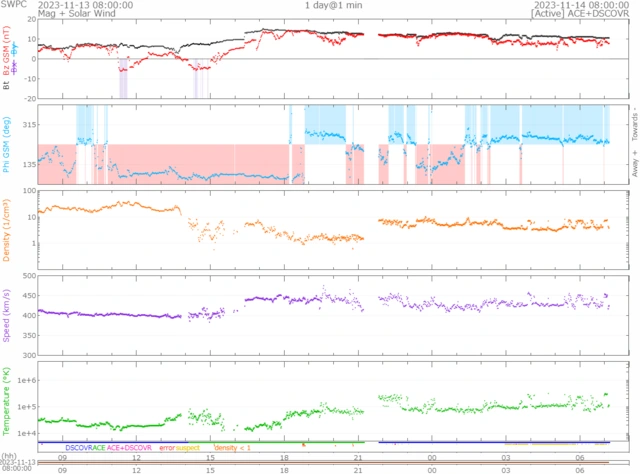Click the 20 tick on the Bz axis
640x474 pixels.
coord(32,19)
